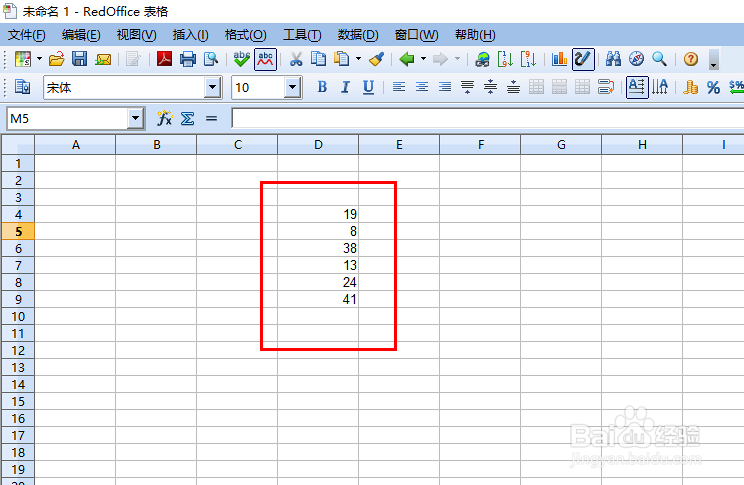
Task: Align text left
Action: [x=399, y=87]
